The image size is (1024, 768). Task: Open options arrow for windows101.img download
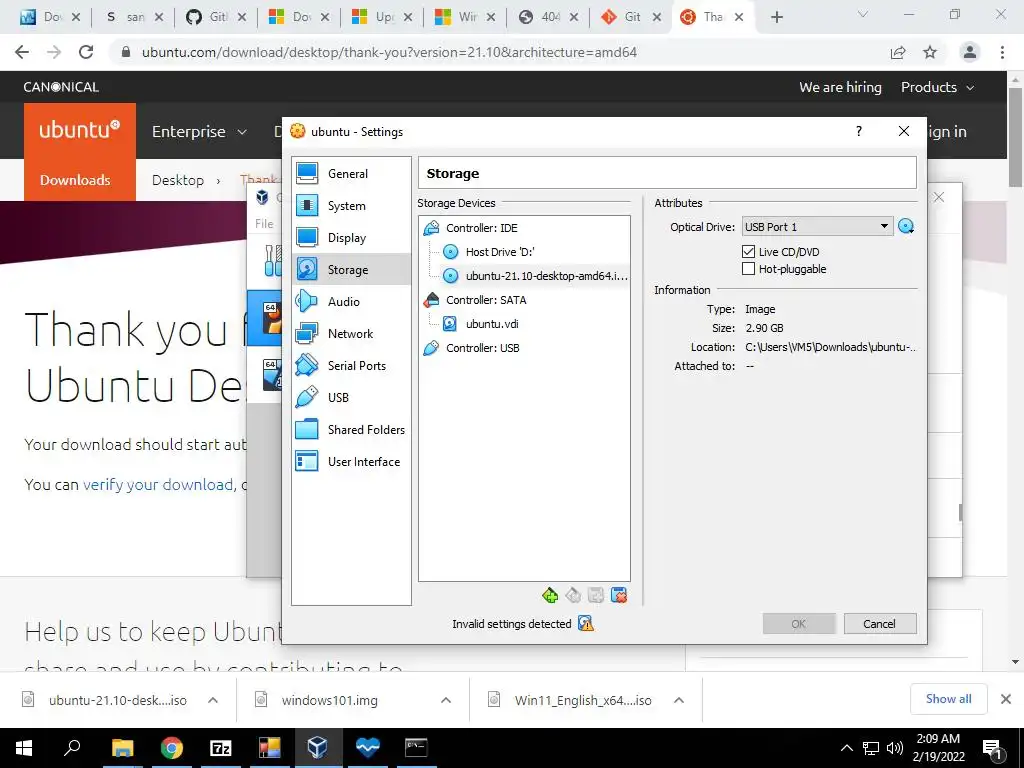point(446,700)
